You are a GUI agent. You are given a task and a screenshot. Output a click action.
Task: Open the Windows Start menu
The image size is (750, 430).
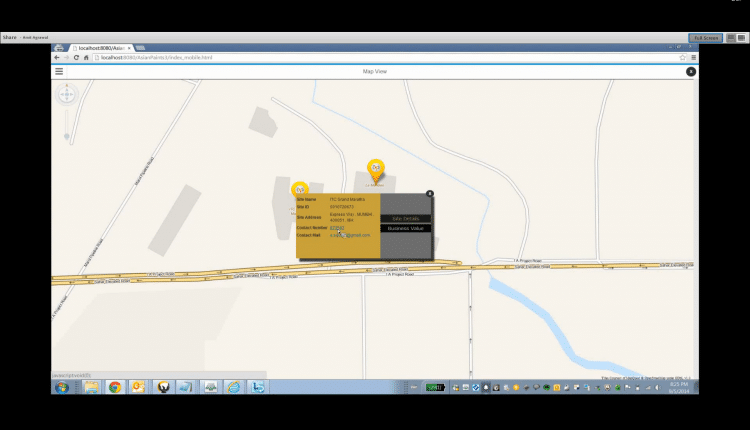pyautogui.click(x=62, y=387)
